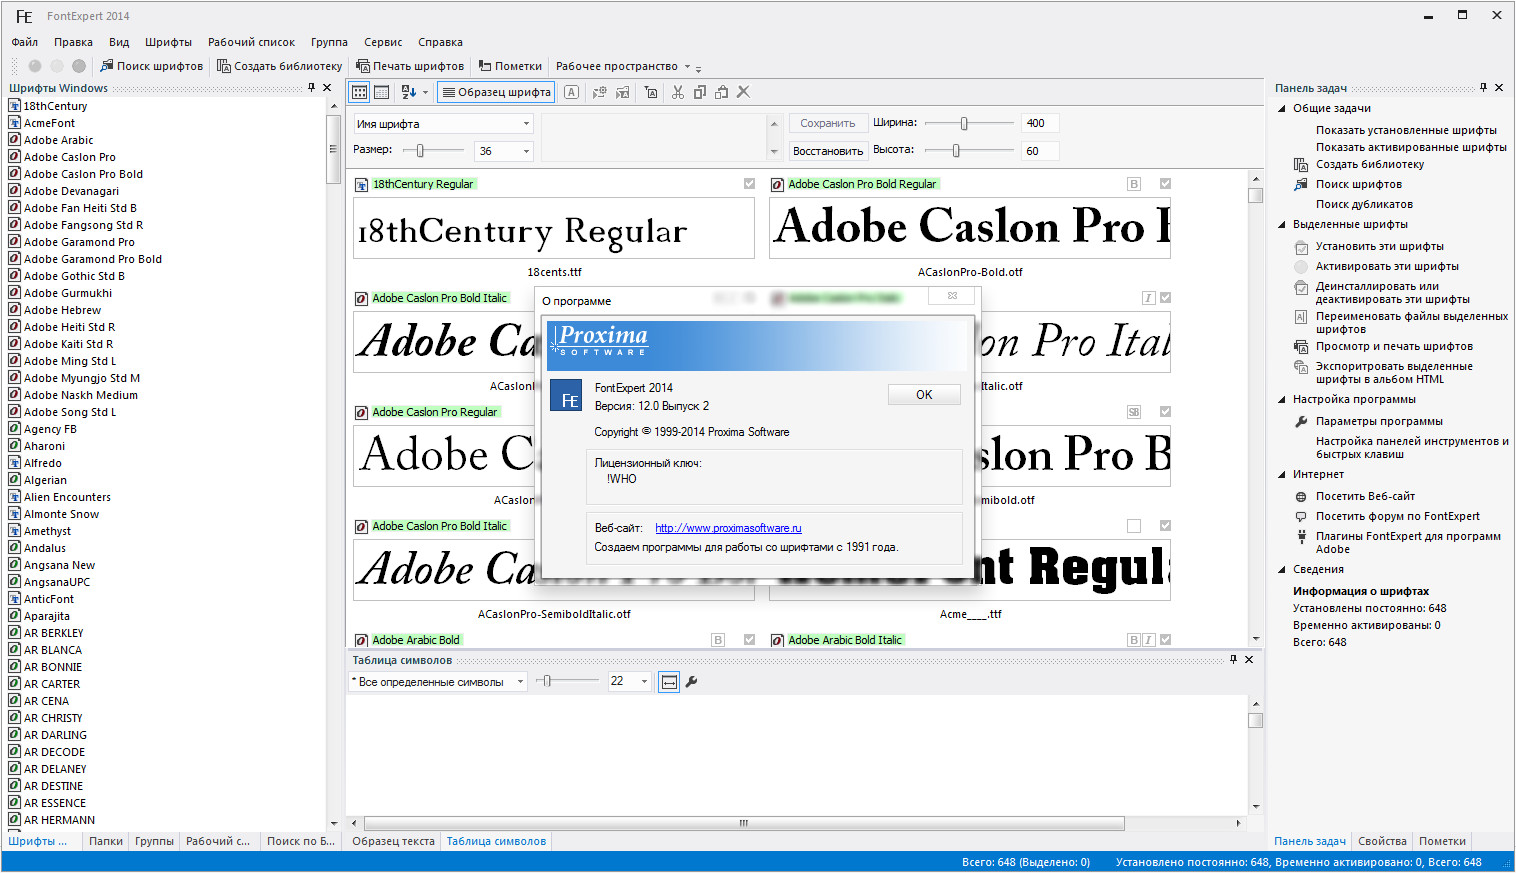
Task: Toggle checkbox for Adobe Arabic Bold sample
Action: click(x=749, y=640)
